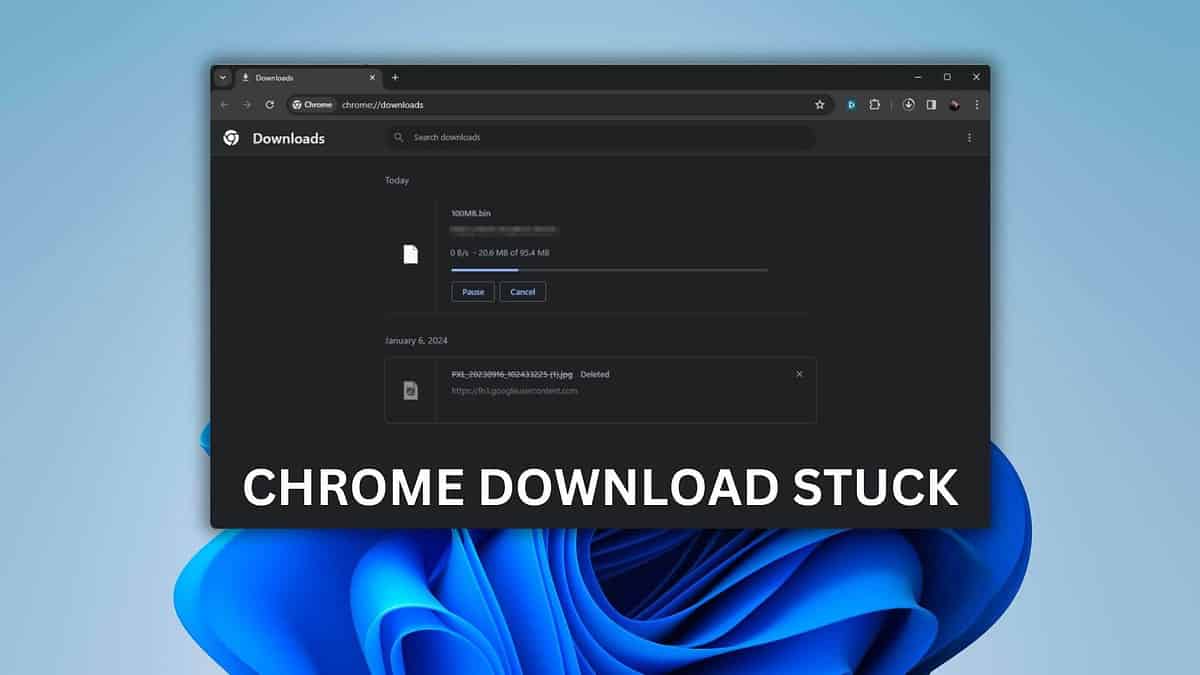Click the Search downloads input field

click(600, 137)
